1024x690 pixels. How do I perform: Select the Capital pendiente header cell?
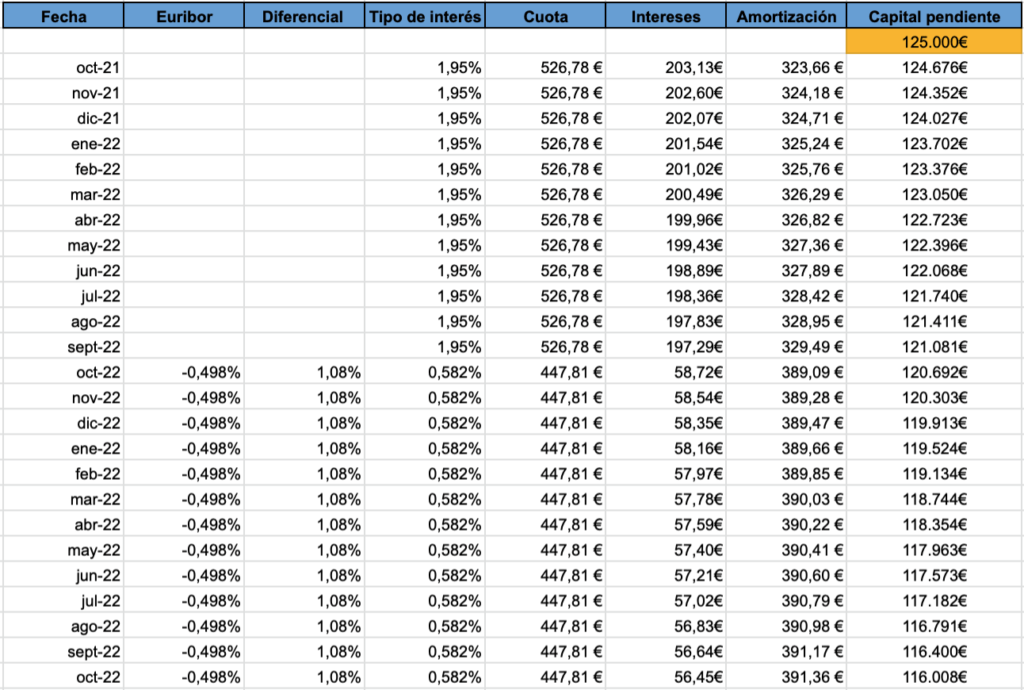click(934, 17)
